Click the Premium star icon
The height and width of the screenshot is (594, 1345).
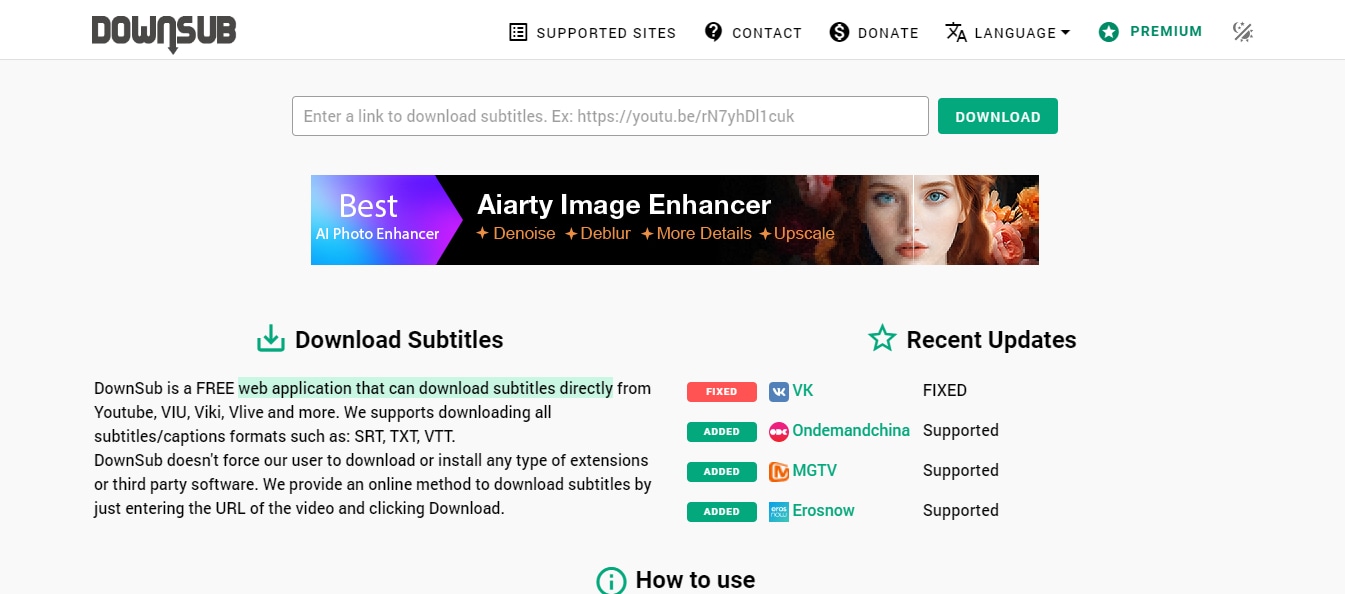[x=1108, y=32]
